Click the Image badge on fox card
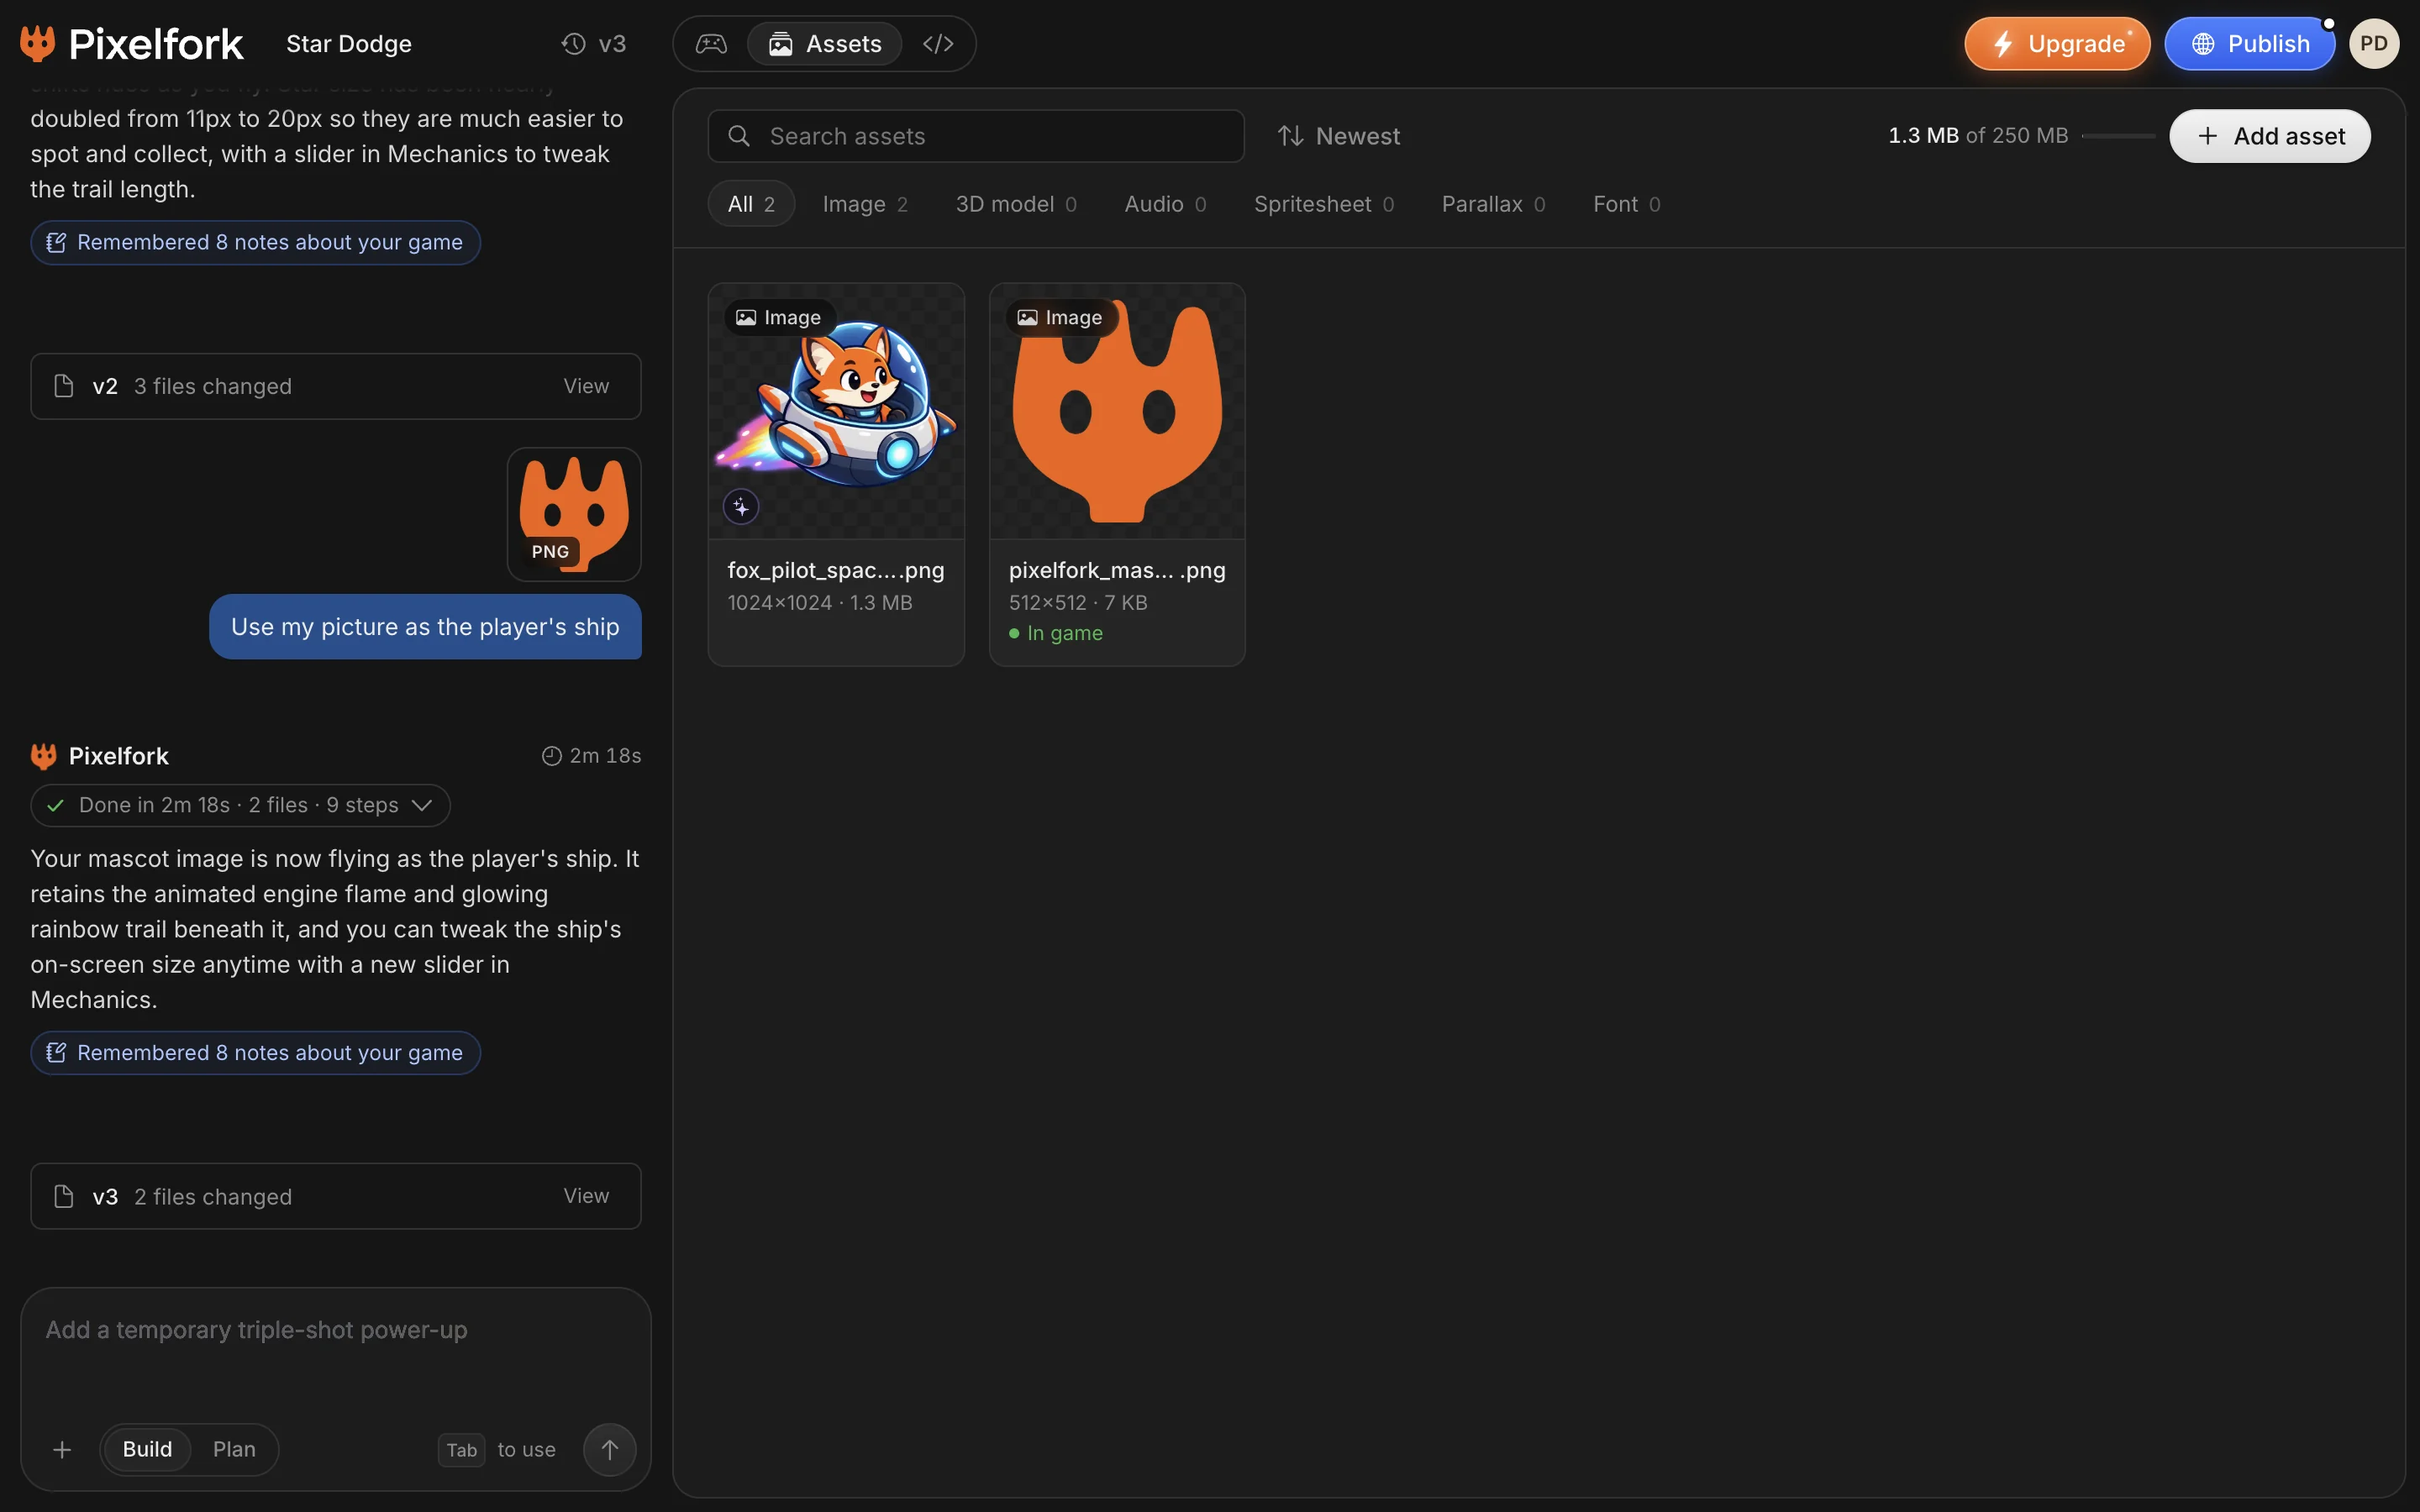2420x1512 pixels. click(779, 318)
